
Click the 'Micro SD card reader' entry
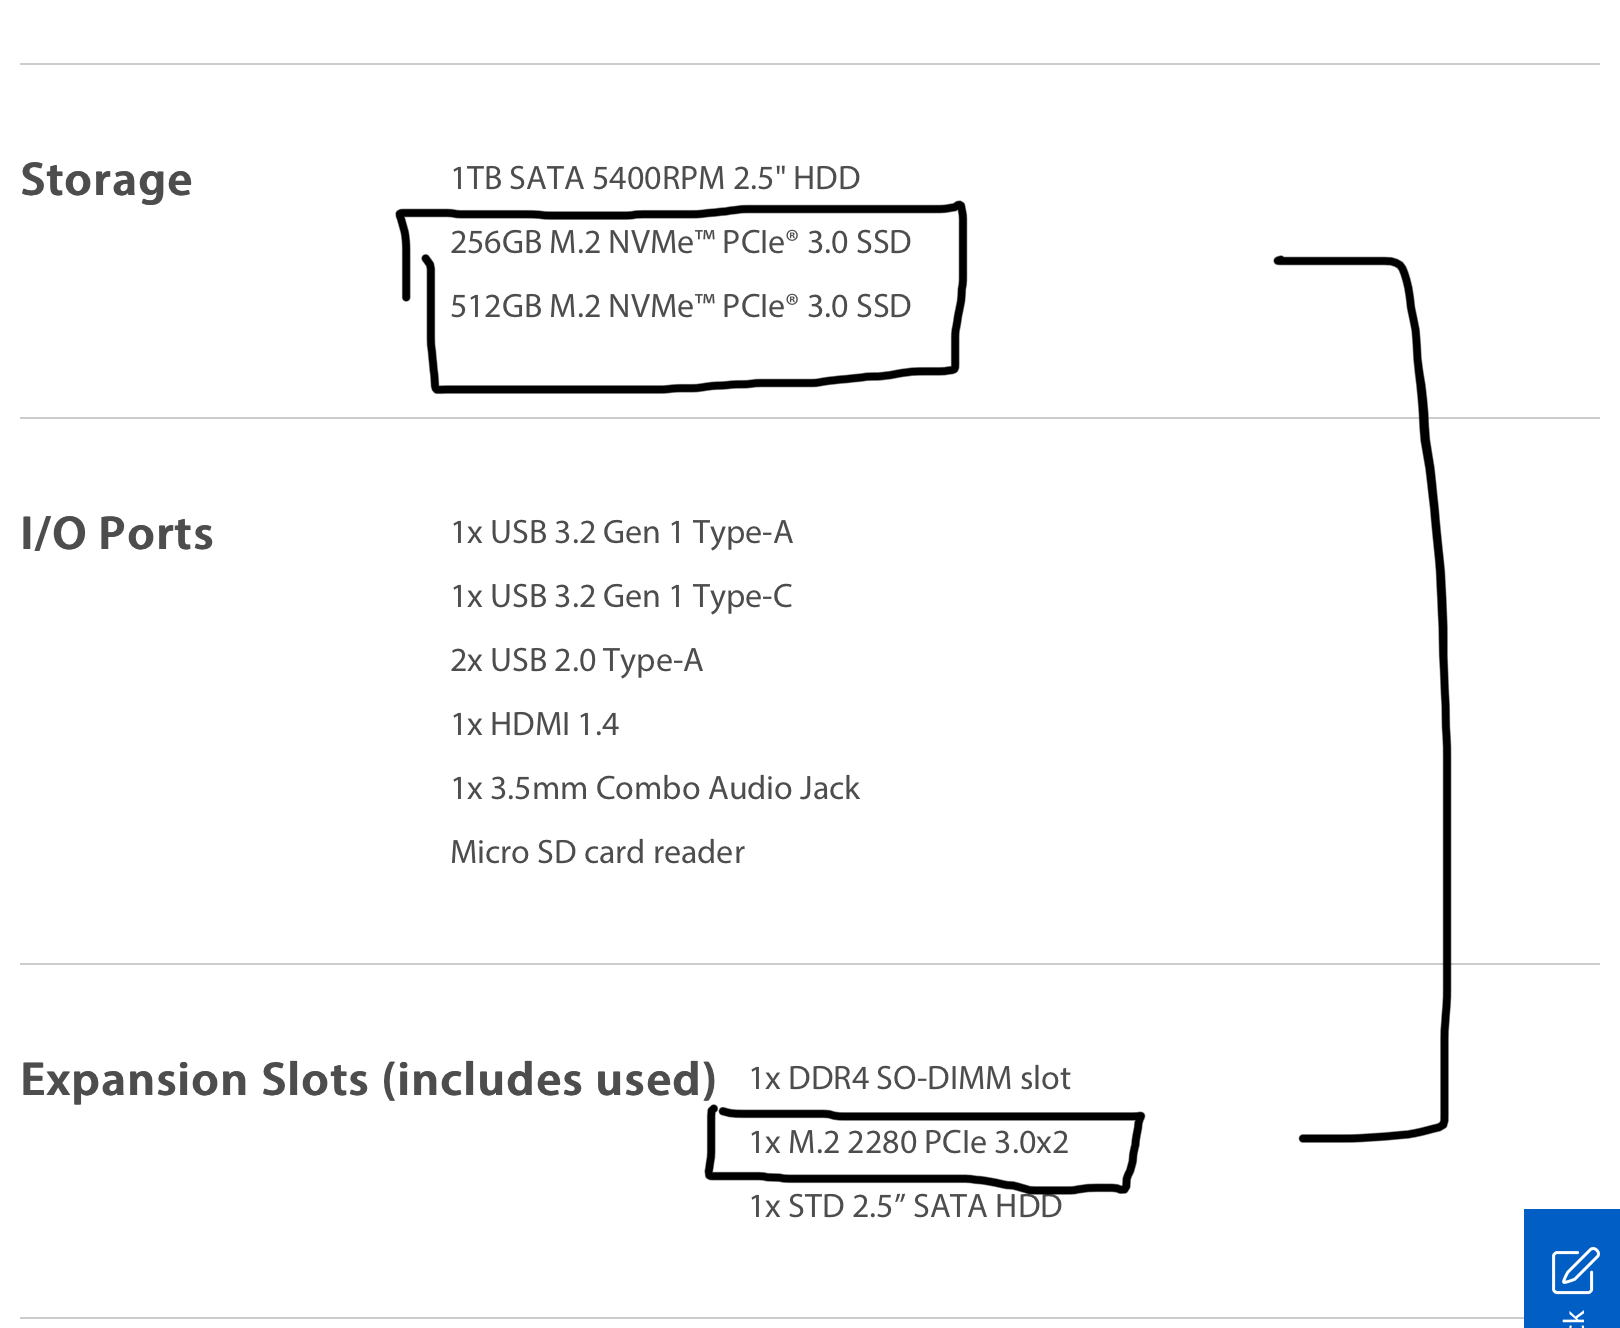(x=597, y=852)
